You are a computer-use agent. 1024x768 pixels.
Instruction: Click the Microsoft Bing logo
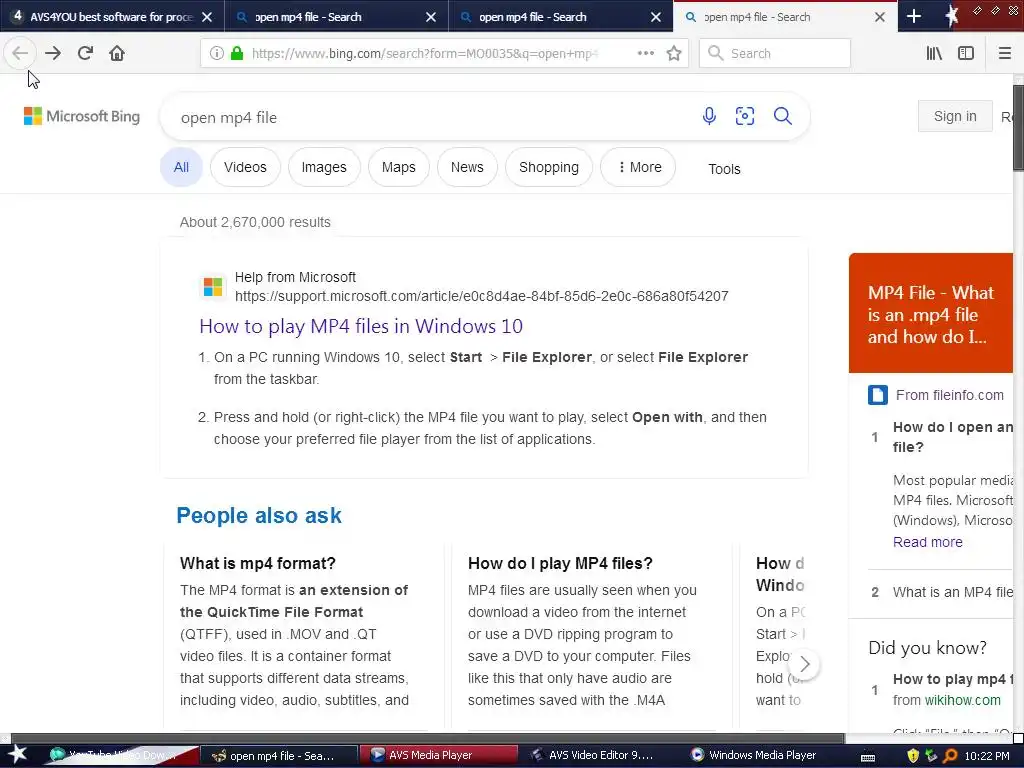82,116
